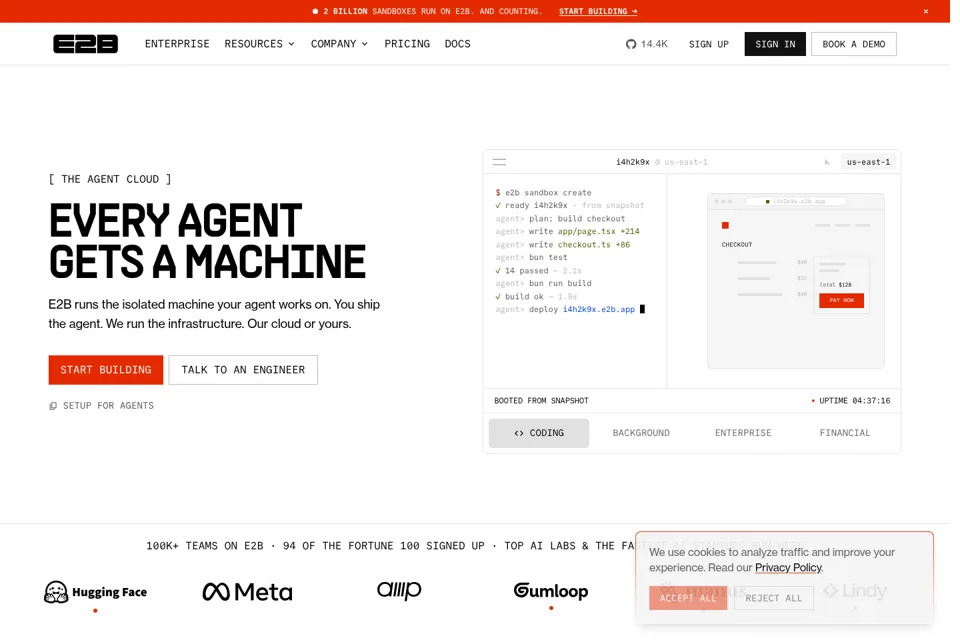960x640 pixels.
Task: Click the app/page.tsx file name
Action: click(587, 232)
